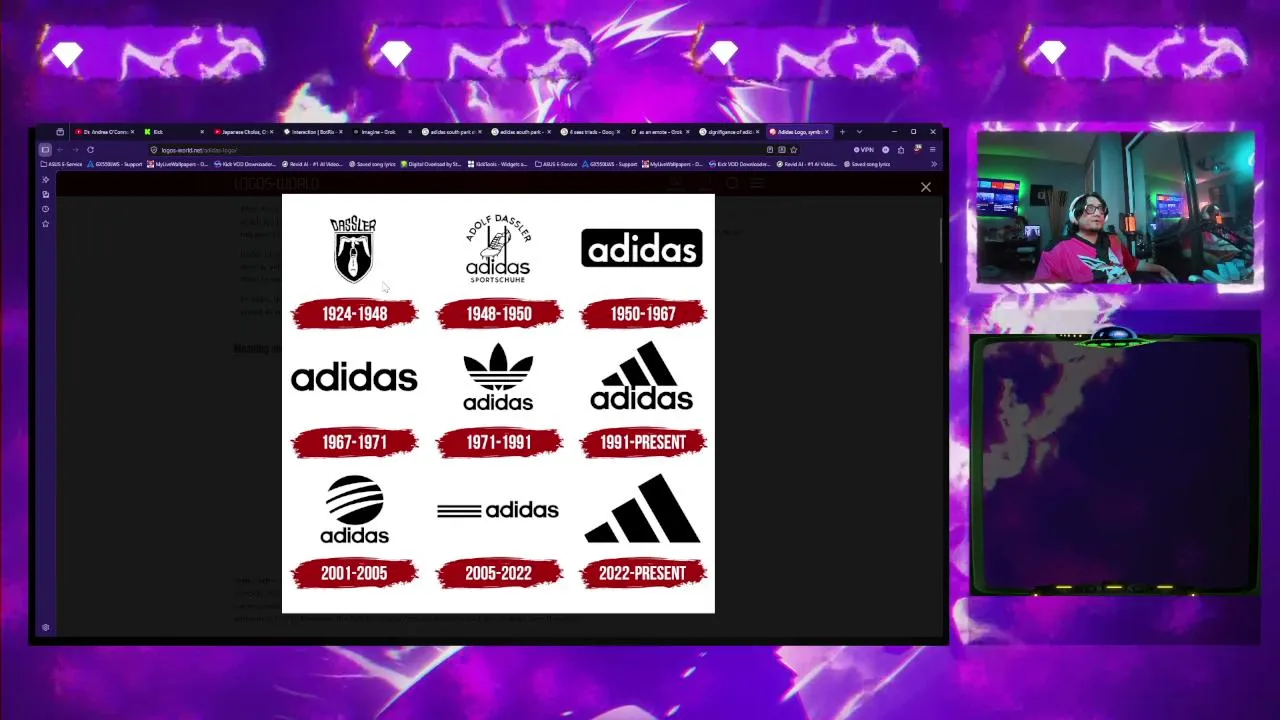Open the history clock in the sidebar

(x=45, y=209)
